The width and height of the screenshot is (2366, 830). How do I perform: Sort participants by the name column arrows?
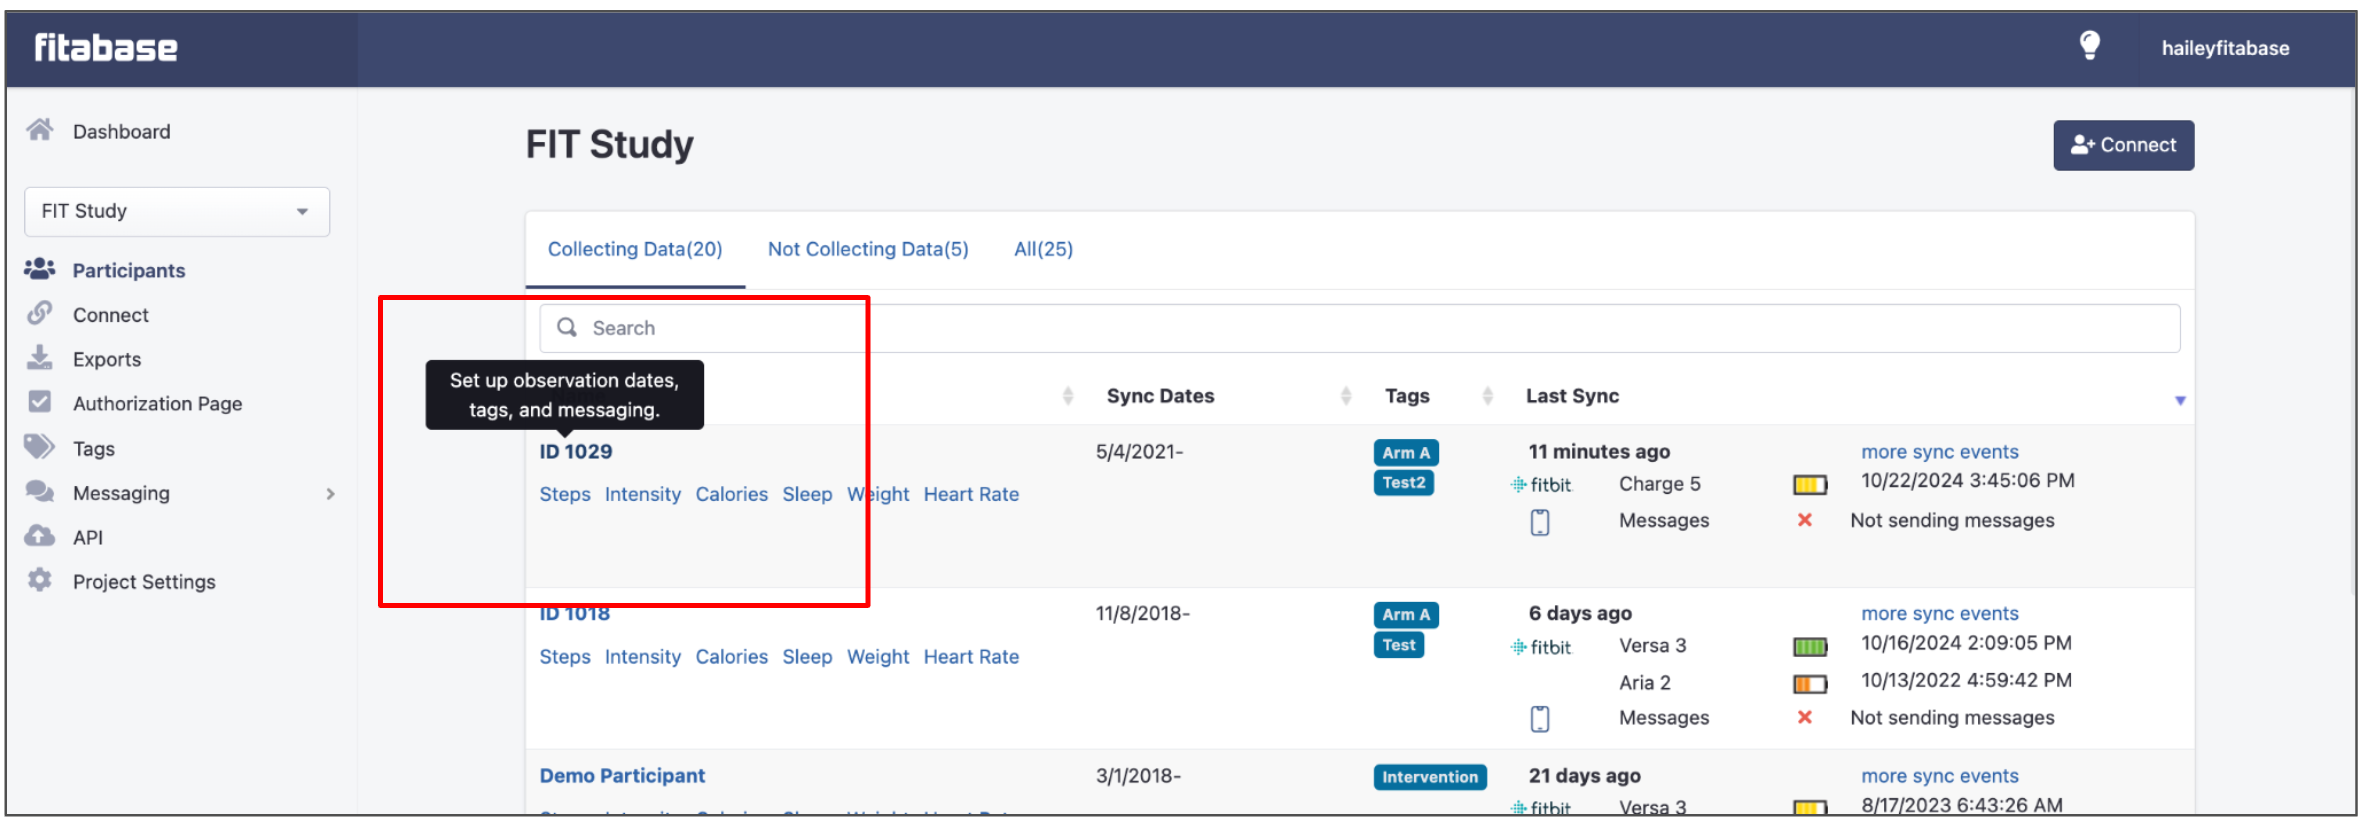point(1068,396)
